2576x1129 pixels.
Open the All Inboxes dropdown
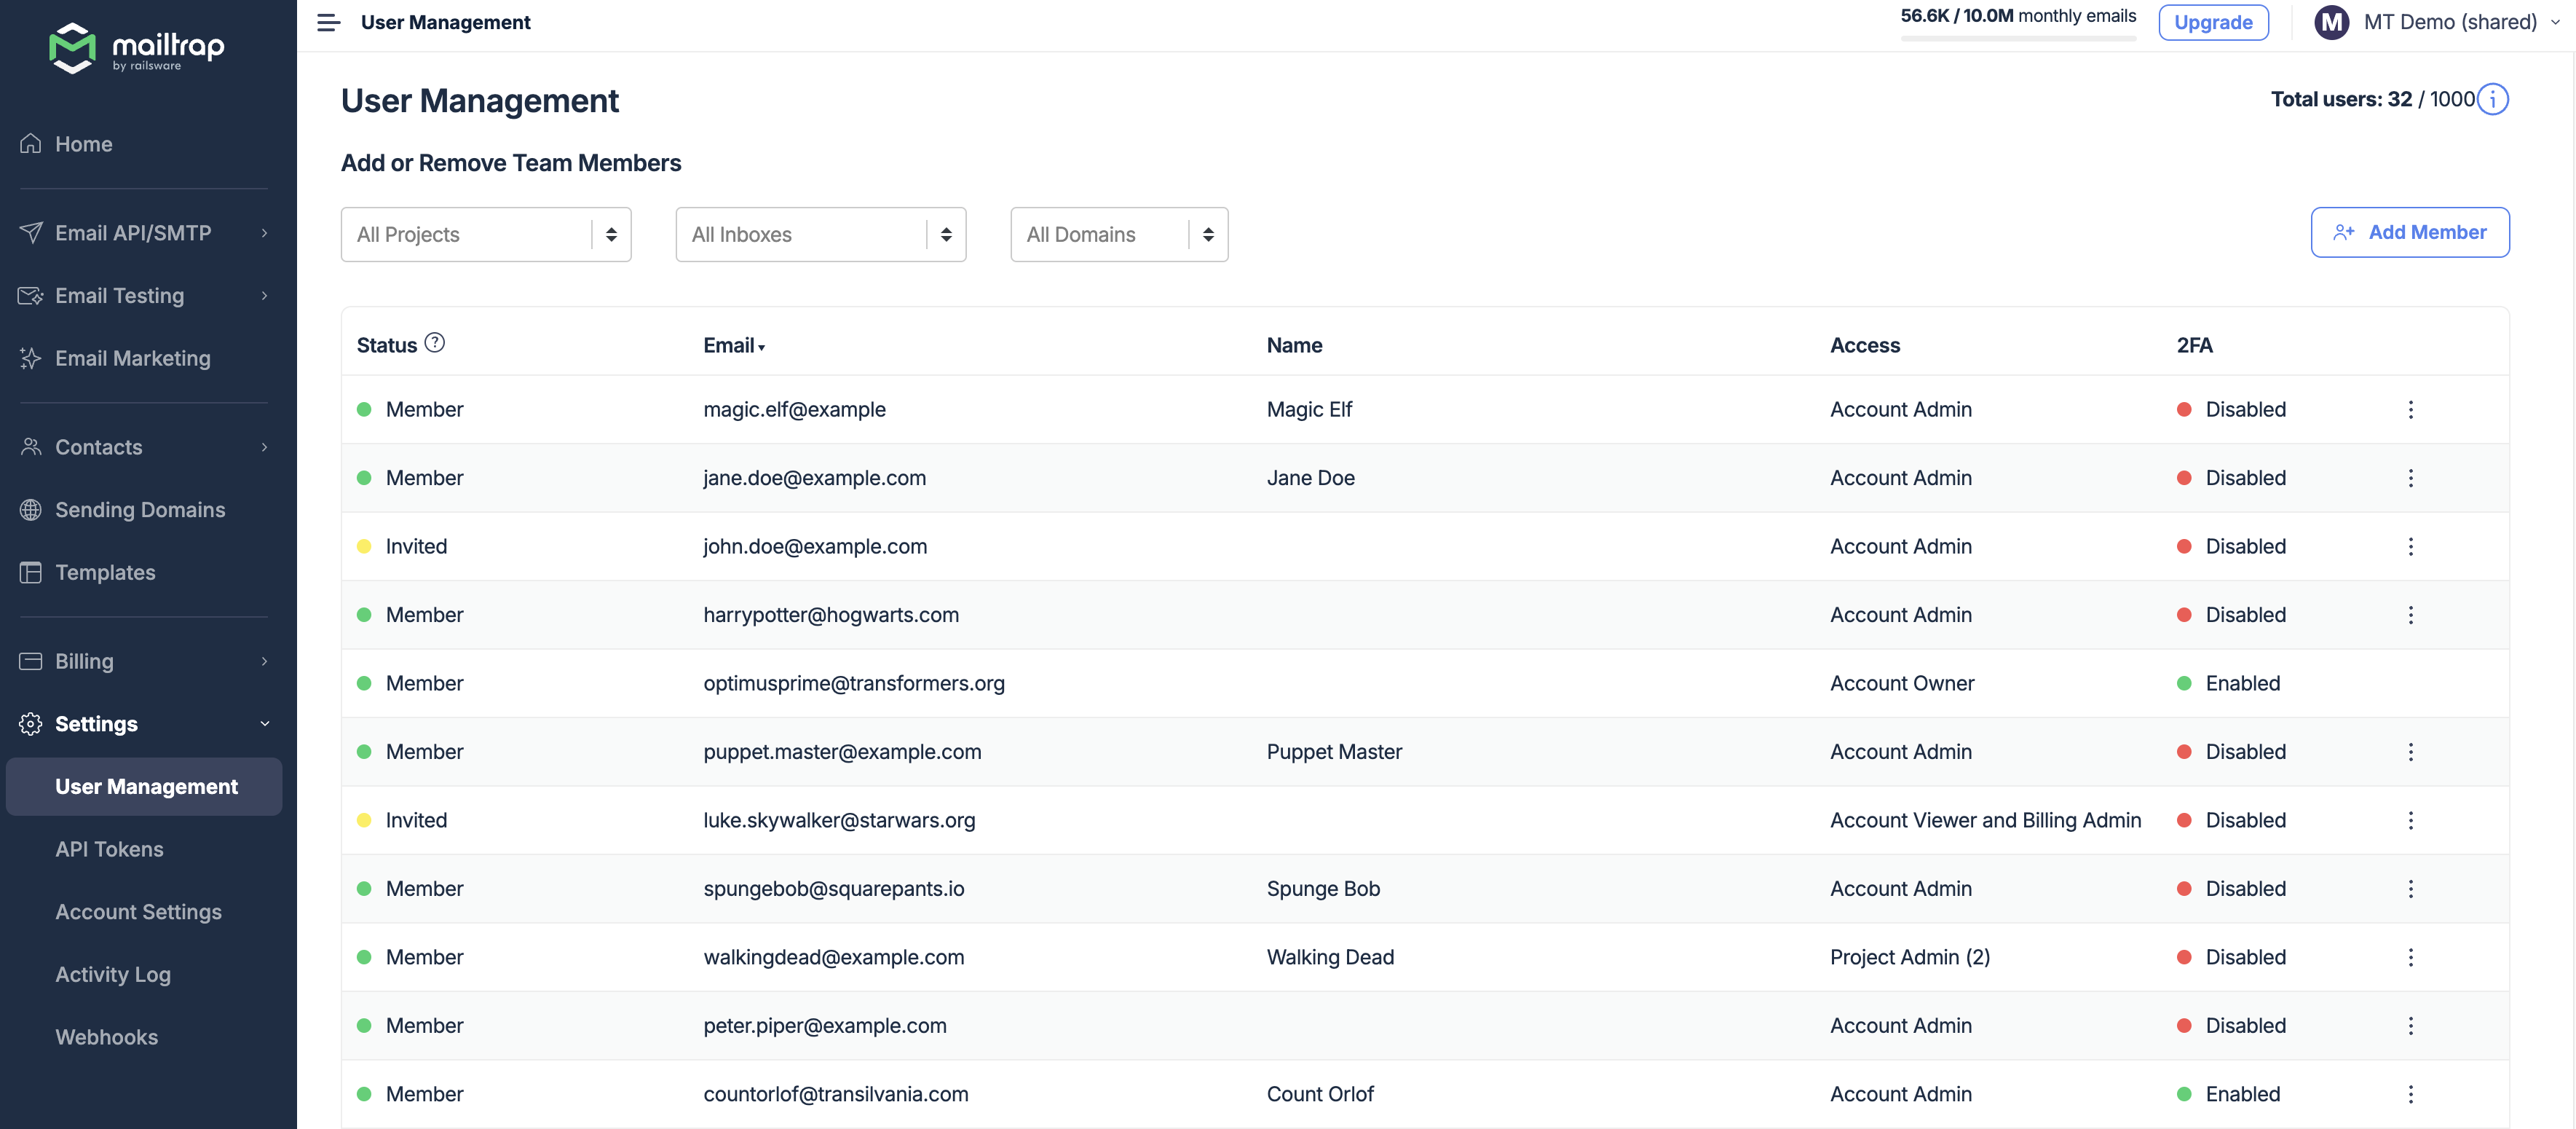(x=820, y=234)
